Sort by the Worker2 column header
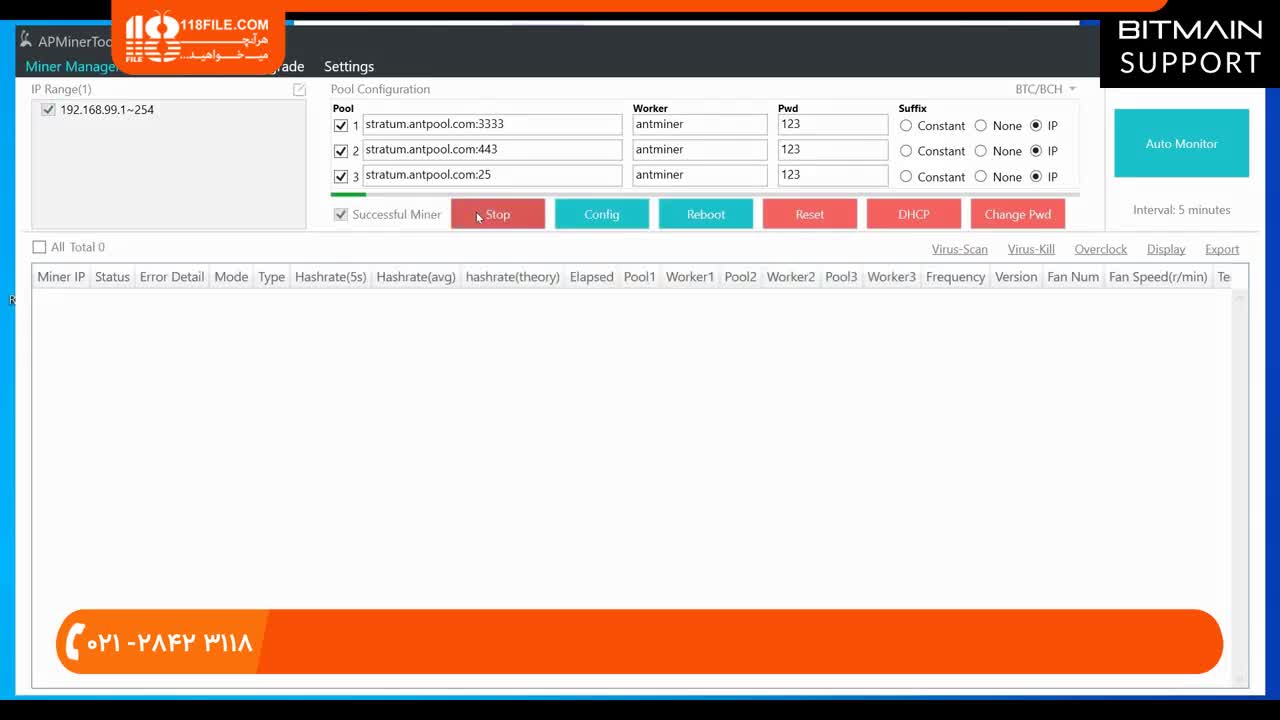This screenshot has width=1280, height=720. pos(791,277)
